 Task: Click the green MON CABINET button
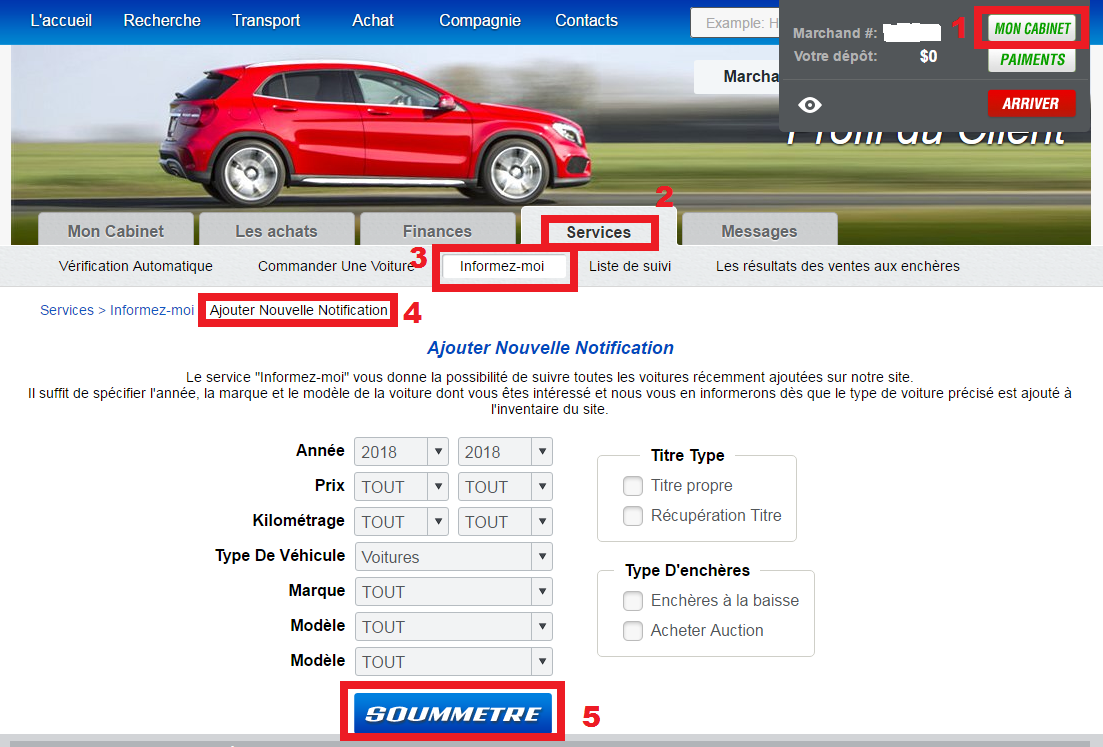pyautogui.click(x=1032, y=29)
